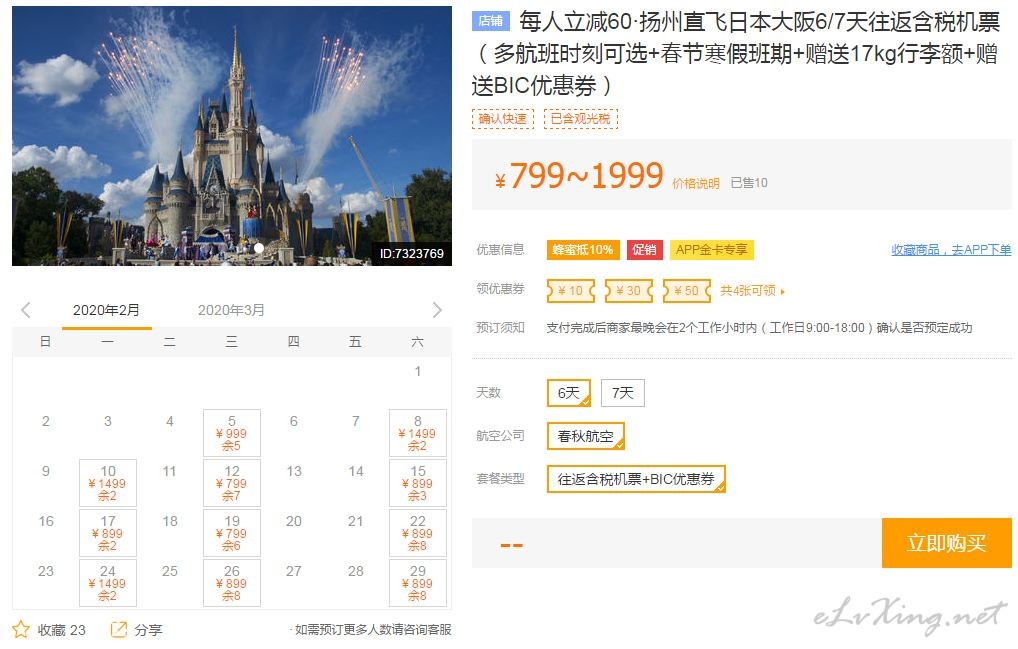Claim the ¥50 coupon
This screenshot has height=649, width=1018.
(x=686, y=291)
